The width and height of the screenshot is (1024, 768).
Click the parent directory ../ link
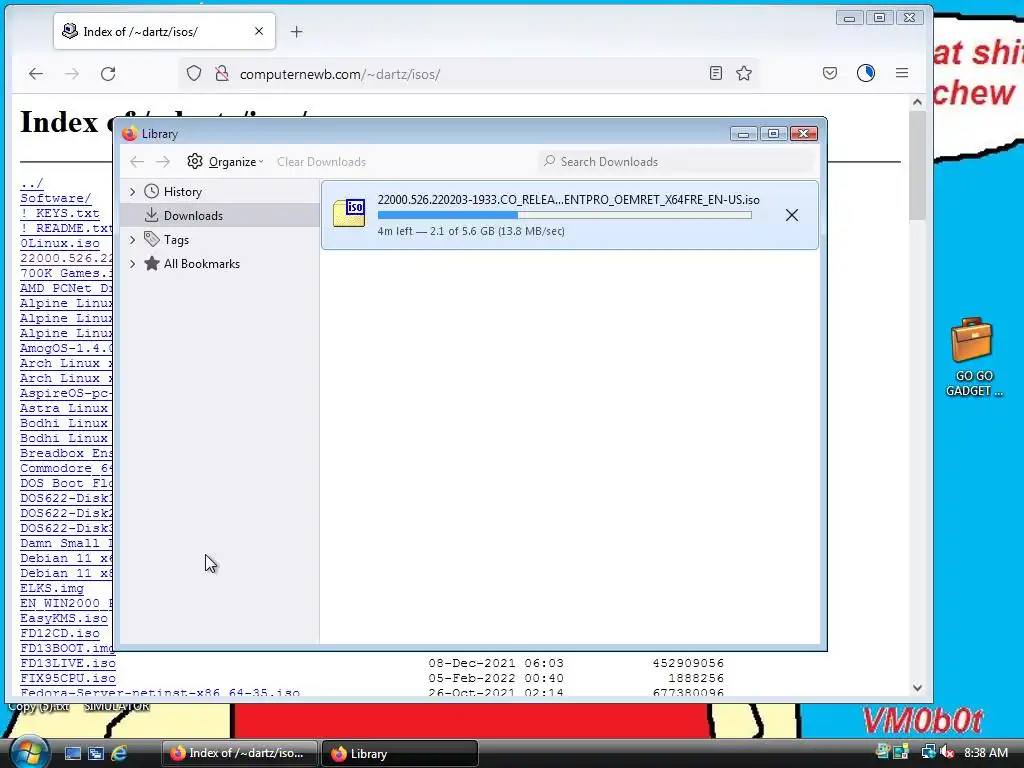pyautogui.click(x=31, y=183)
